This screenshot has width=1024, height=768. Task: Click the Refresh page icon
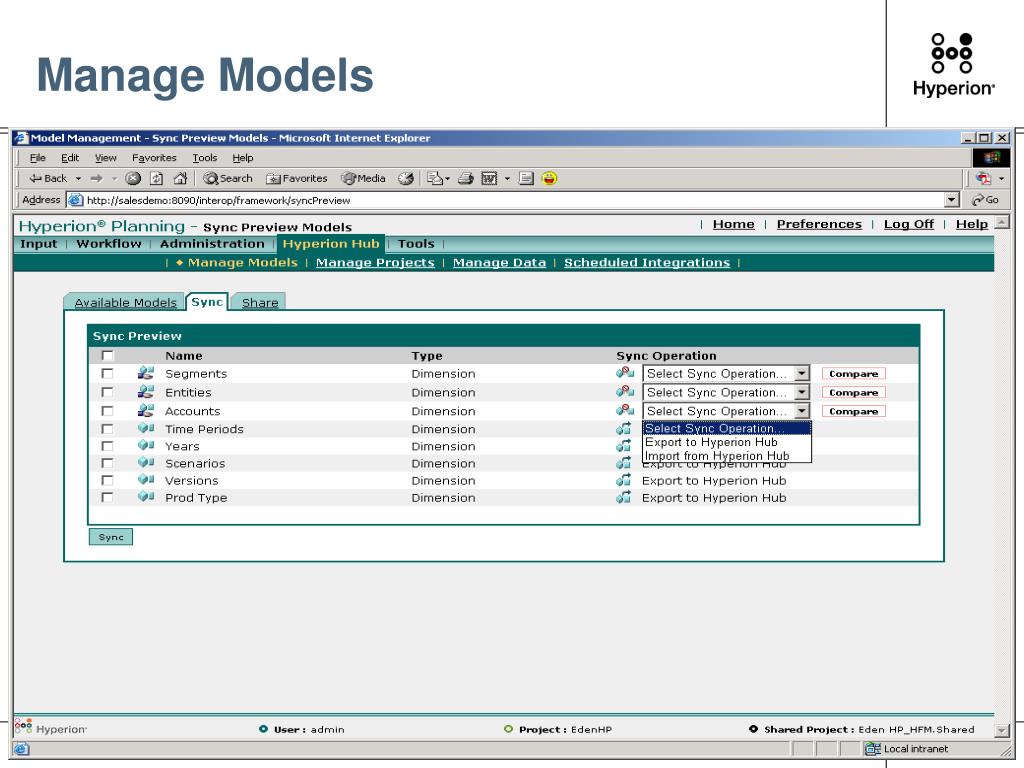pos(157,178)
